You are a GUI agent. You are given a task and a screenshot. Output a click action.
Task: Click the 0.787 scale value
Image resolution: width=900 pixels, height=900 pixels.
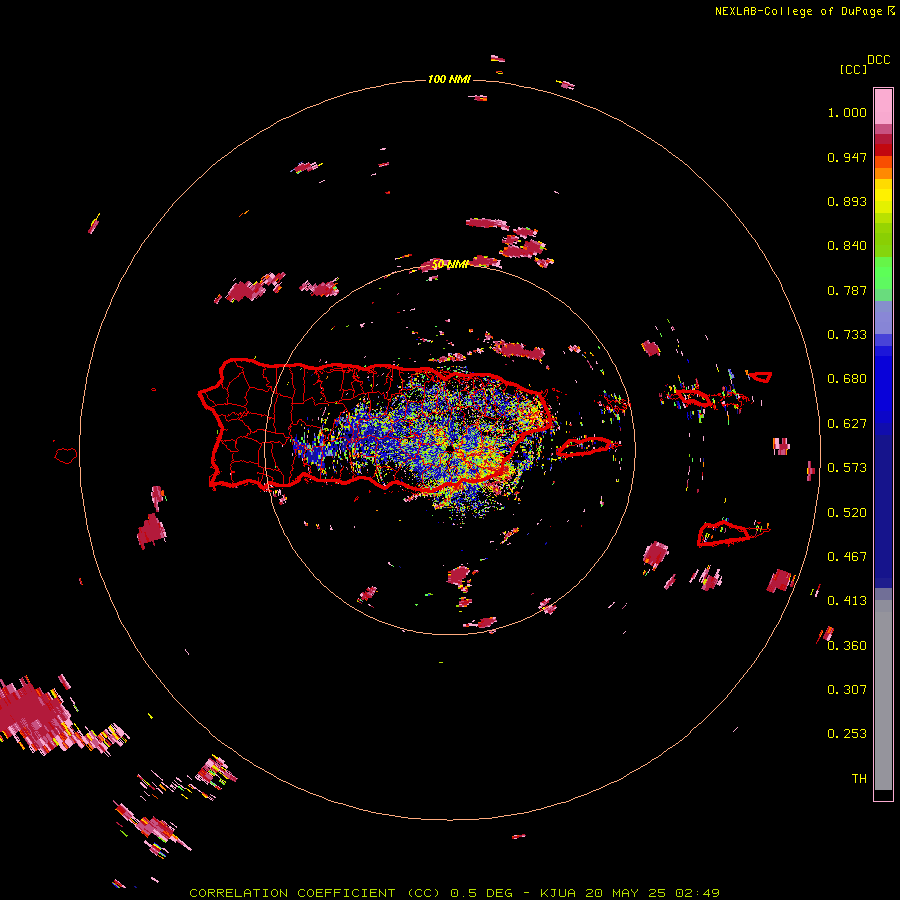click(x=847, y=290)
